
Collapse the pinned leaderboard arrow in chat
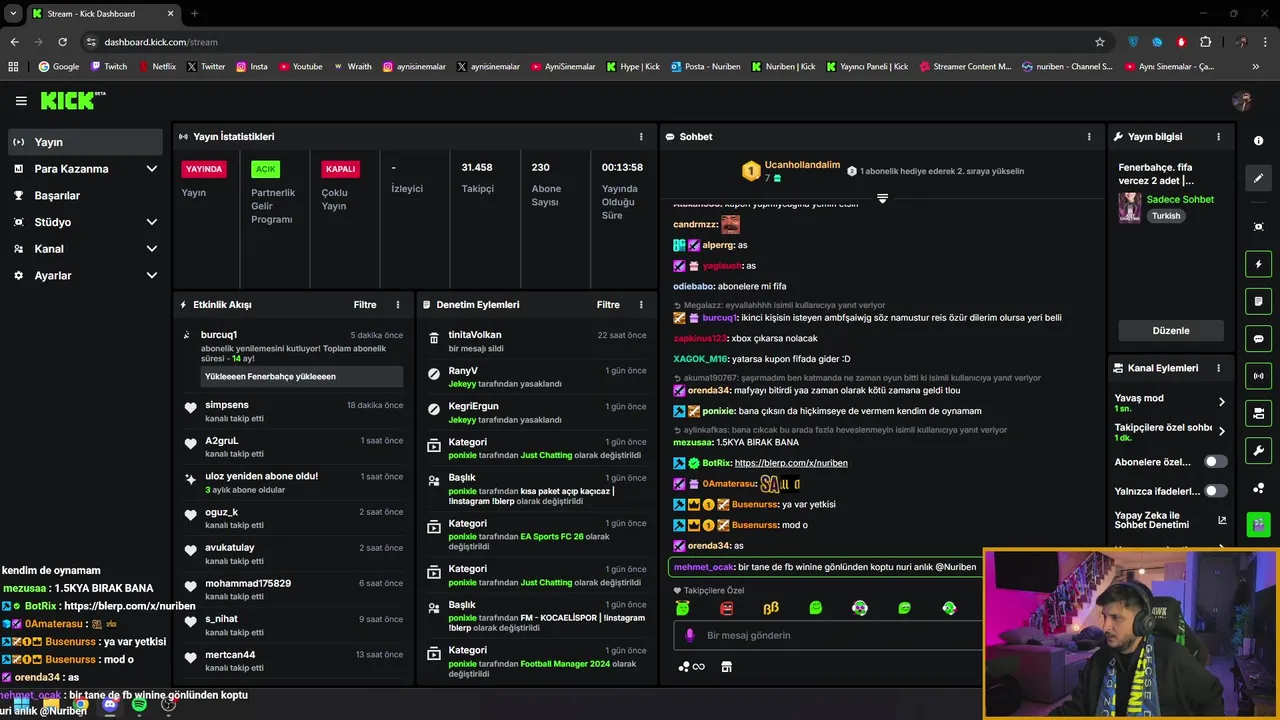click(x=882, y=199)
